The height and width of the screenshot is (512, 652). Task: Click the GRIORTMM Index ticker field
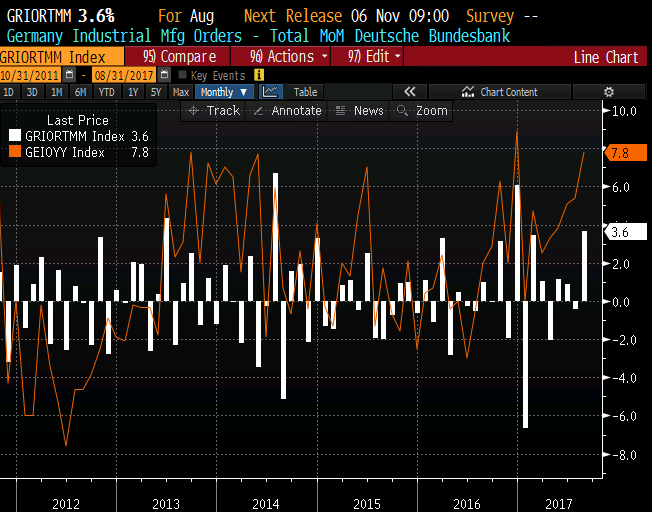pyautogui.click(x=62, y=57)
